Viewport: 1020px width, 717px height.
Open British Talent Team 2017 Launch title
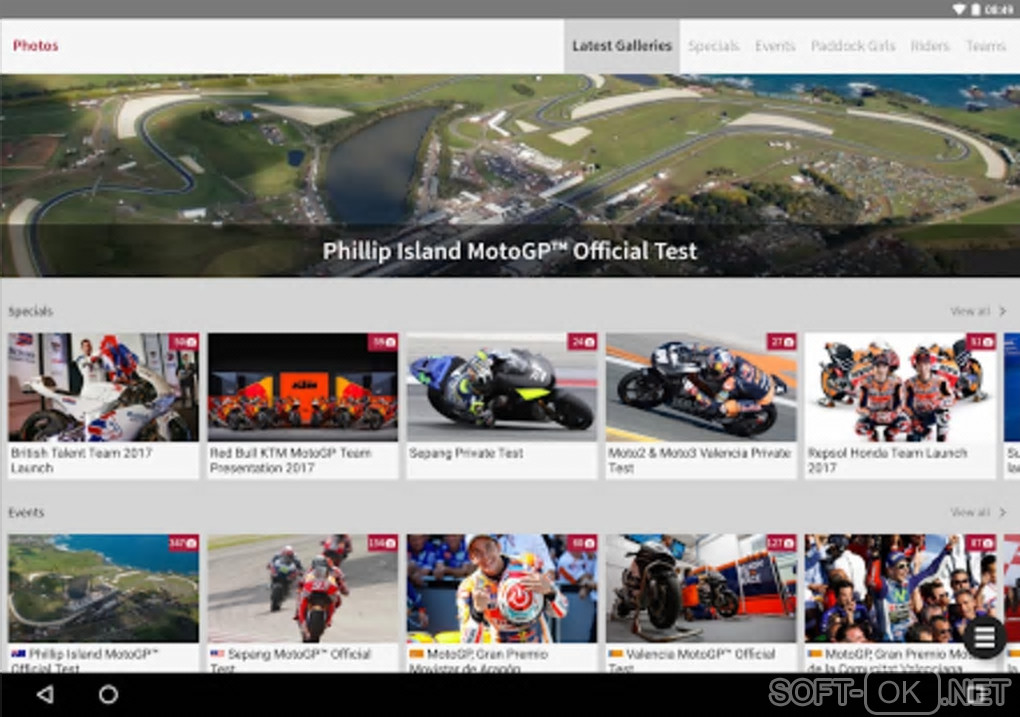(x=81, y=460)
